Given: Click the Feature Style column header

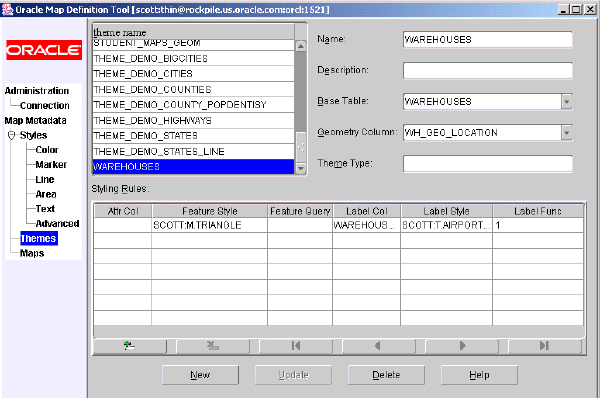Looking at the screenshot, I should click(210, 211).
